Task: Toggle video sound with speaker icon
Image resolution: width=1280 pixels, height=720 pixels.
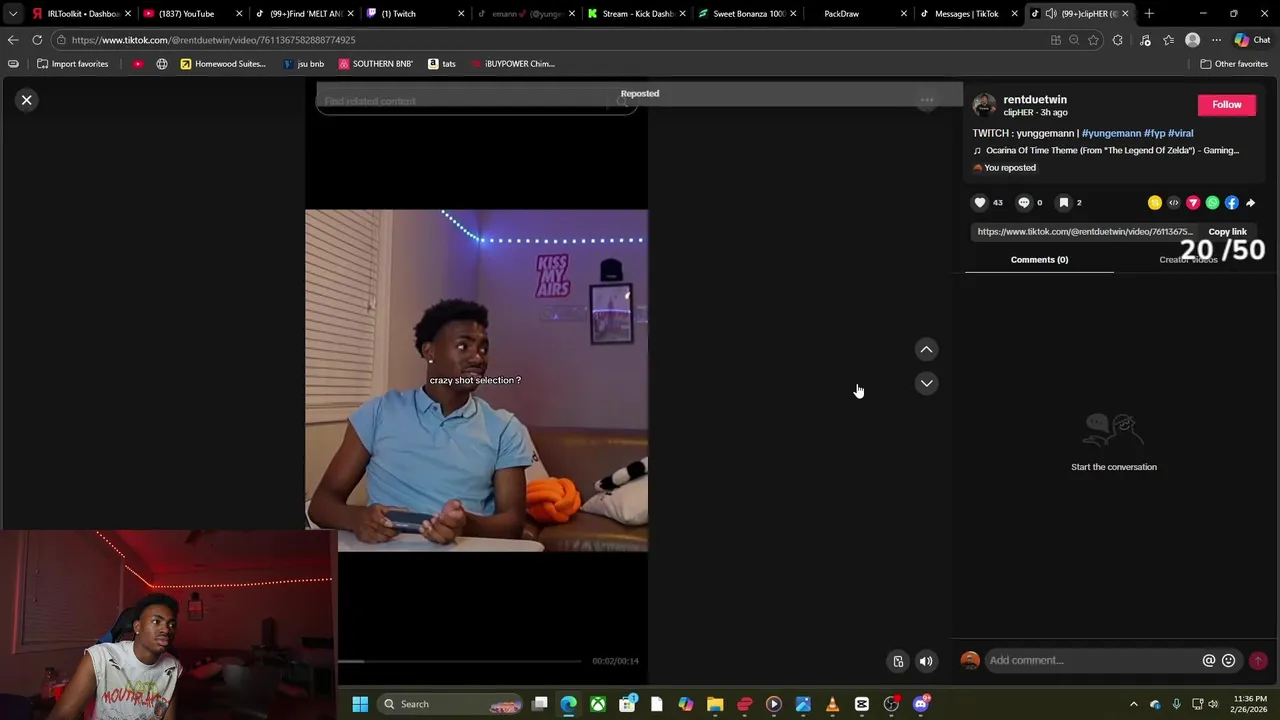Action: 926,661
